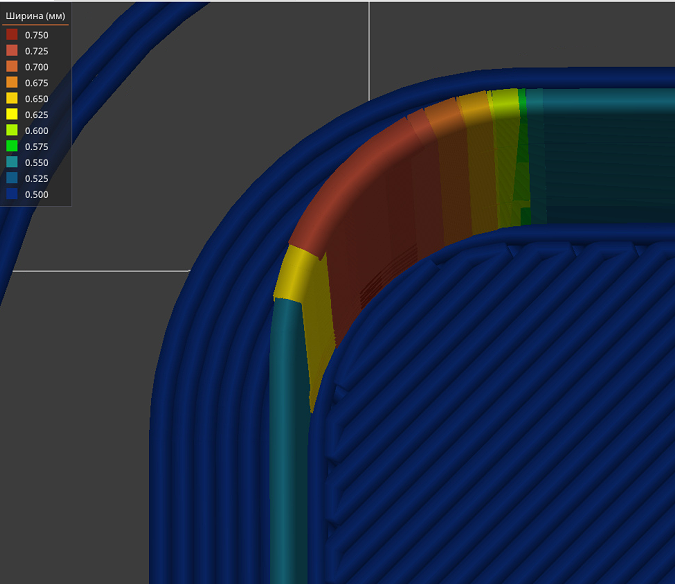Select the 0.525 blue legend swatch

click(x=12, y=178)
